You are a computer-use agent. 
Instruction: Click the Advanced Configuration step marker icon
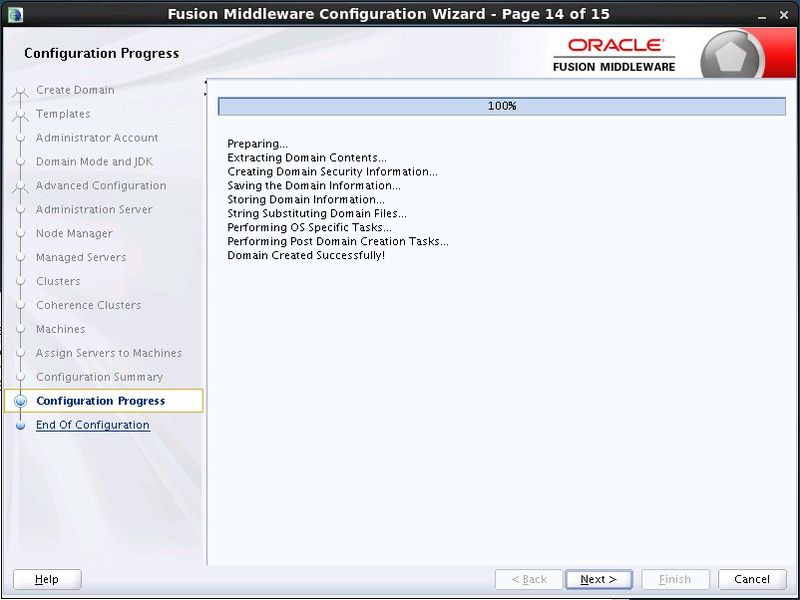20,187
